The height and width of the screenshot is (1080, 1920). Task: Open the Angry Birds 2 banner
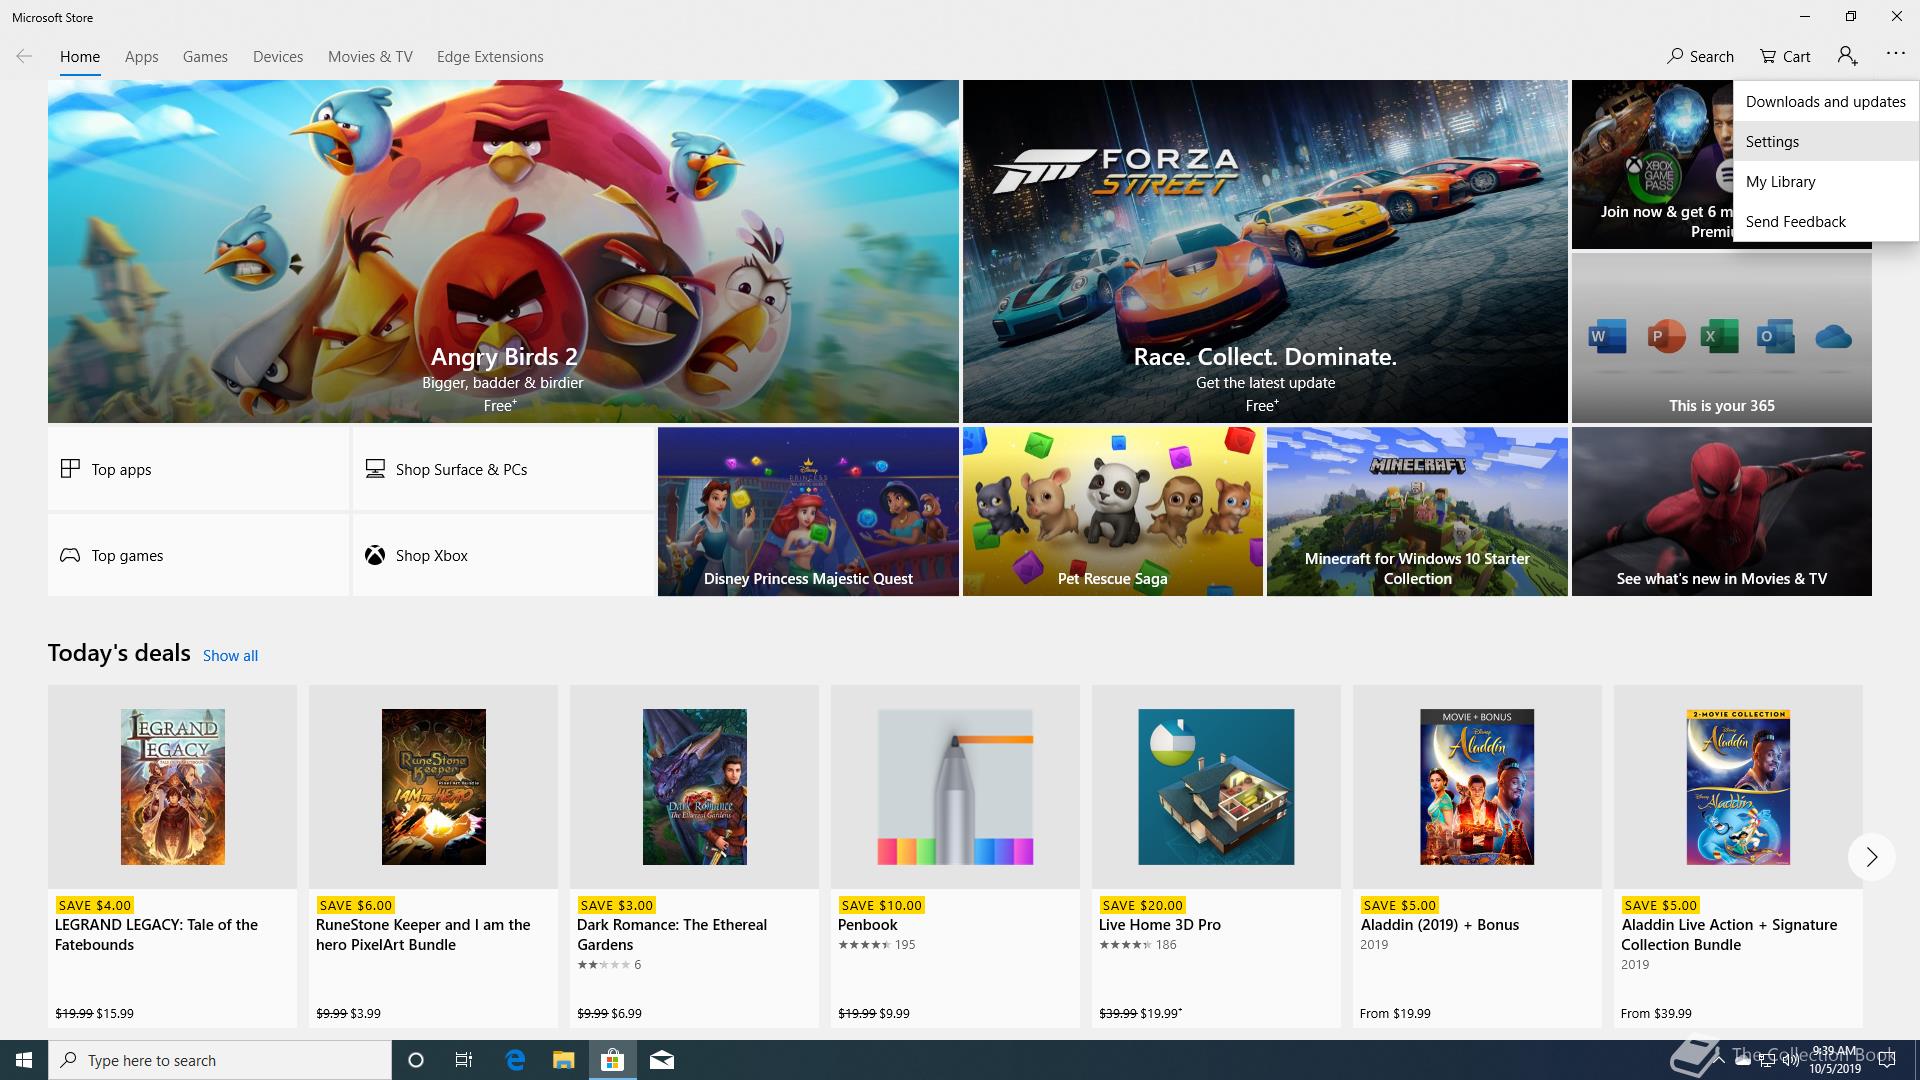tap(503, 251)
